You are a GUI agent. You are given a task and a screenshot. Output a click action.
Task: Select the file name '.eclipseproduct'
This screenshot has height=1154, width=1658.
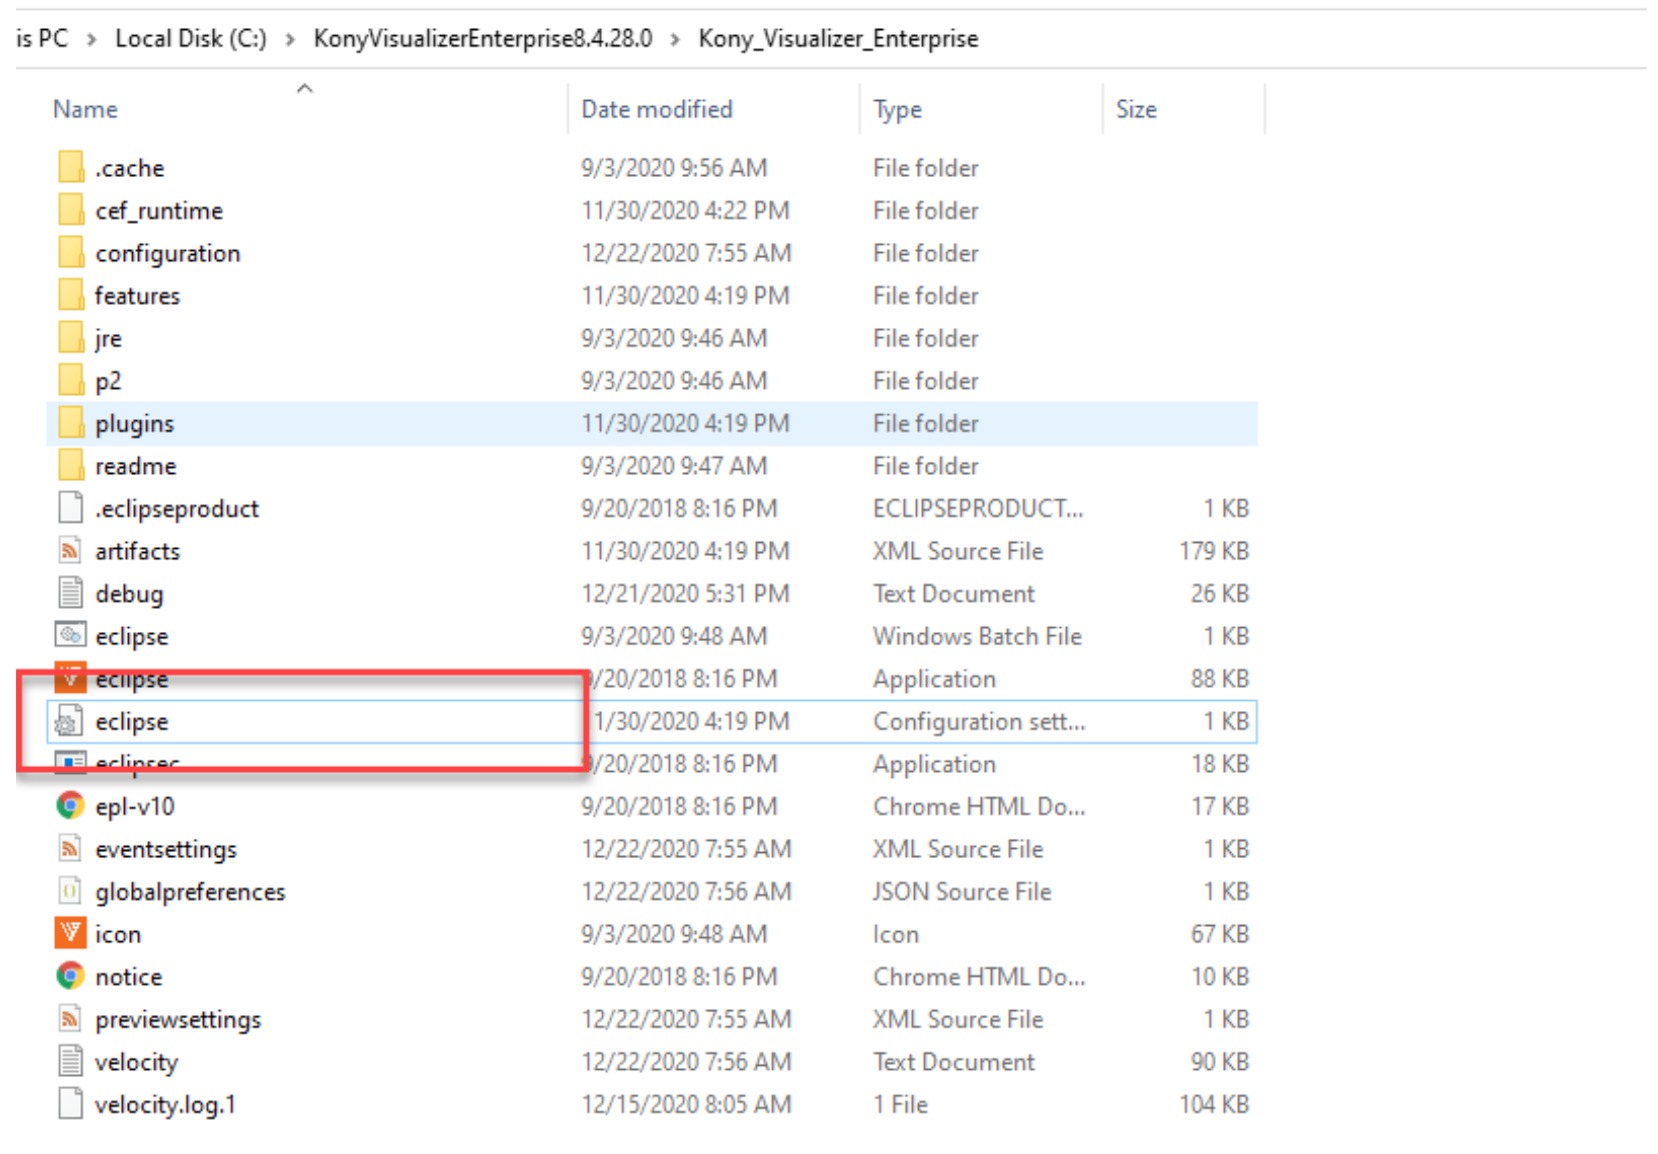coord(177,509)
